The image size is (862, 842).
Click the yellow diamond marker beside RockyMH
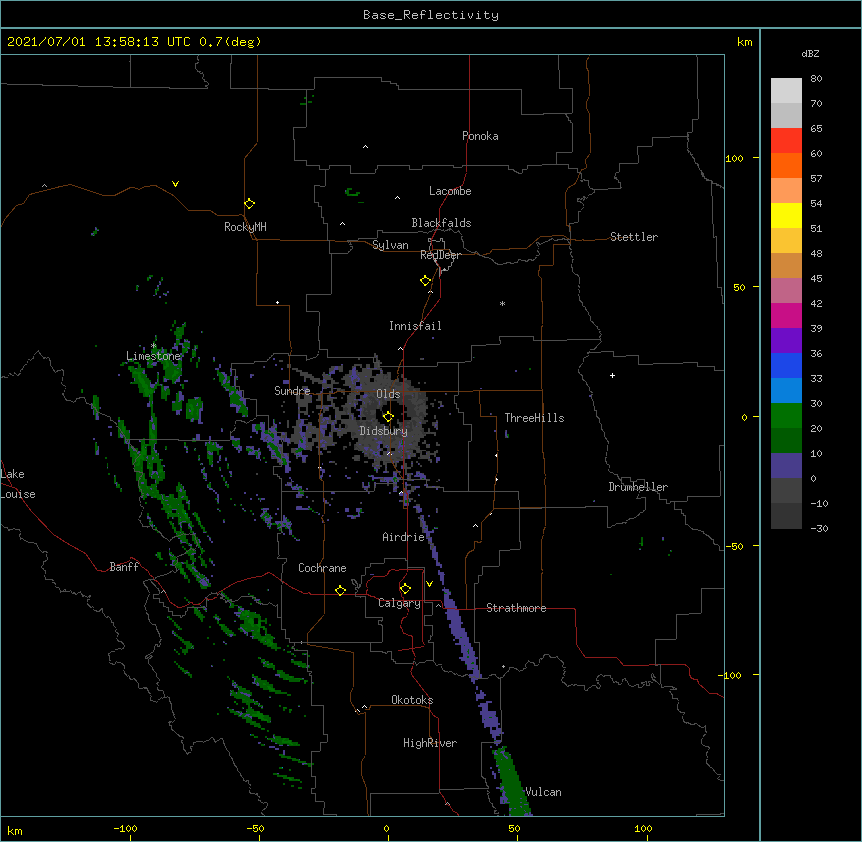pos(250,204)
